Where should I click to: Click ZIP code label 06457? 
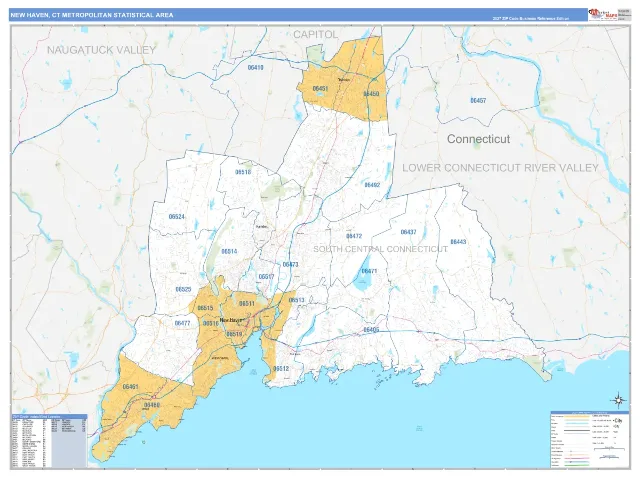[x=478, y=100]
